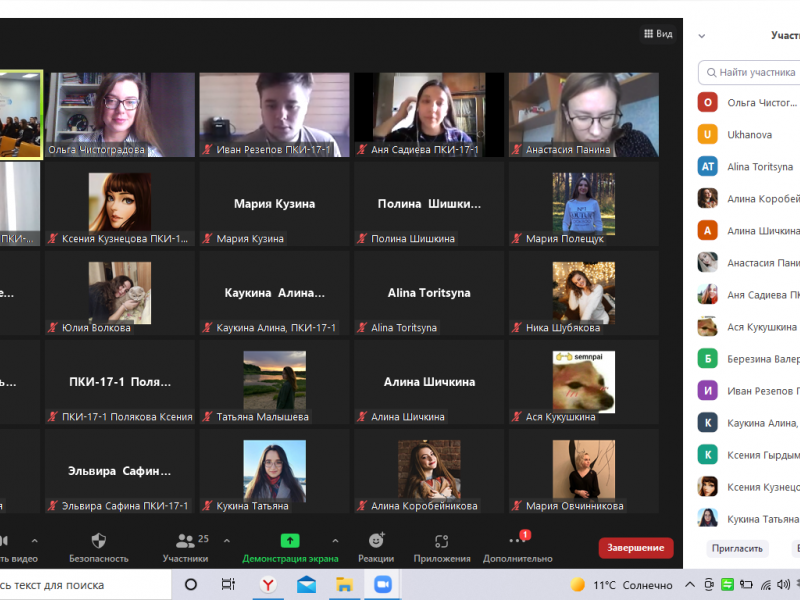Expand arrow next to Демонстрация экрана
800x600 pixels.
click(x=335, y=541)
